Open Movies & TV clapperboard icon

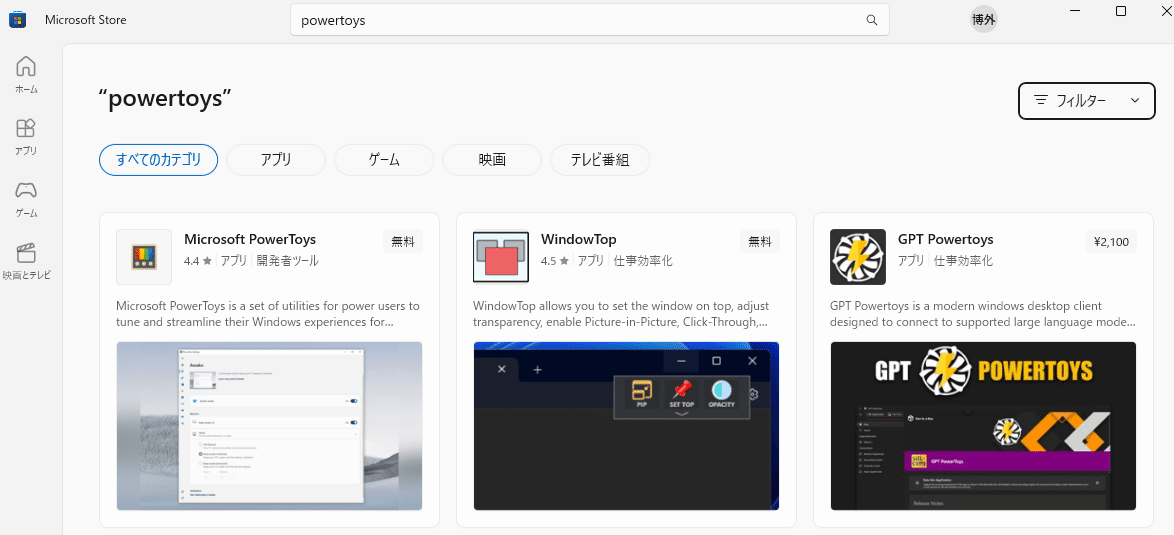pyautogui.click(x=26, y=253)
